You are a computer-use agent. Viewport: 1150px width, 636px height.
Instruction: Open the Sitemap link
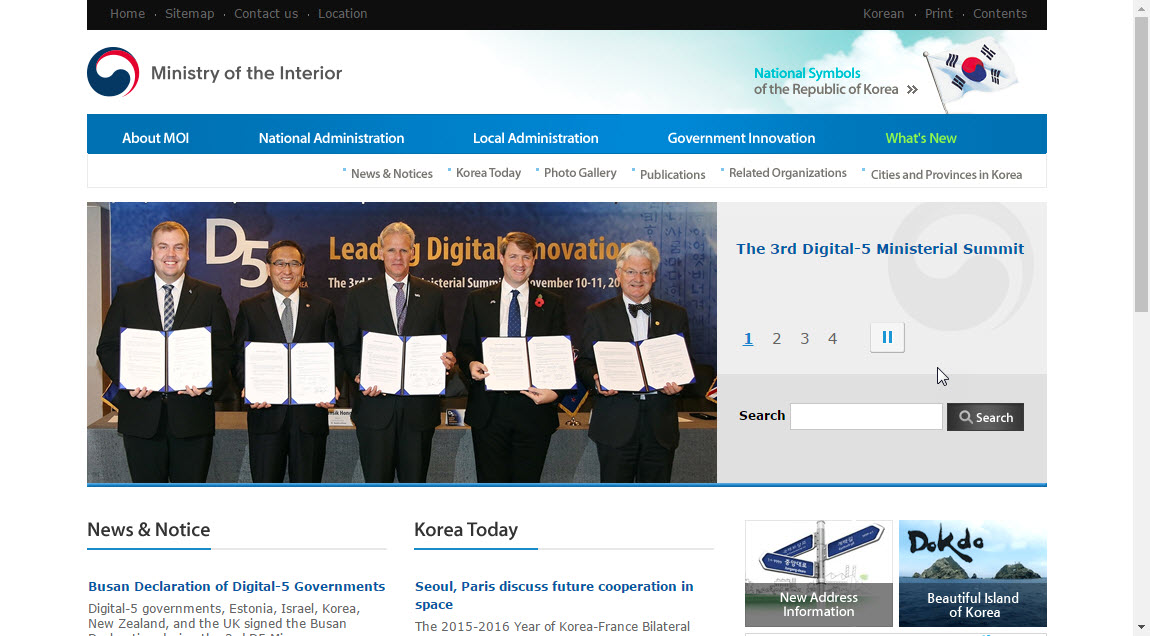pos(189,14)
